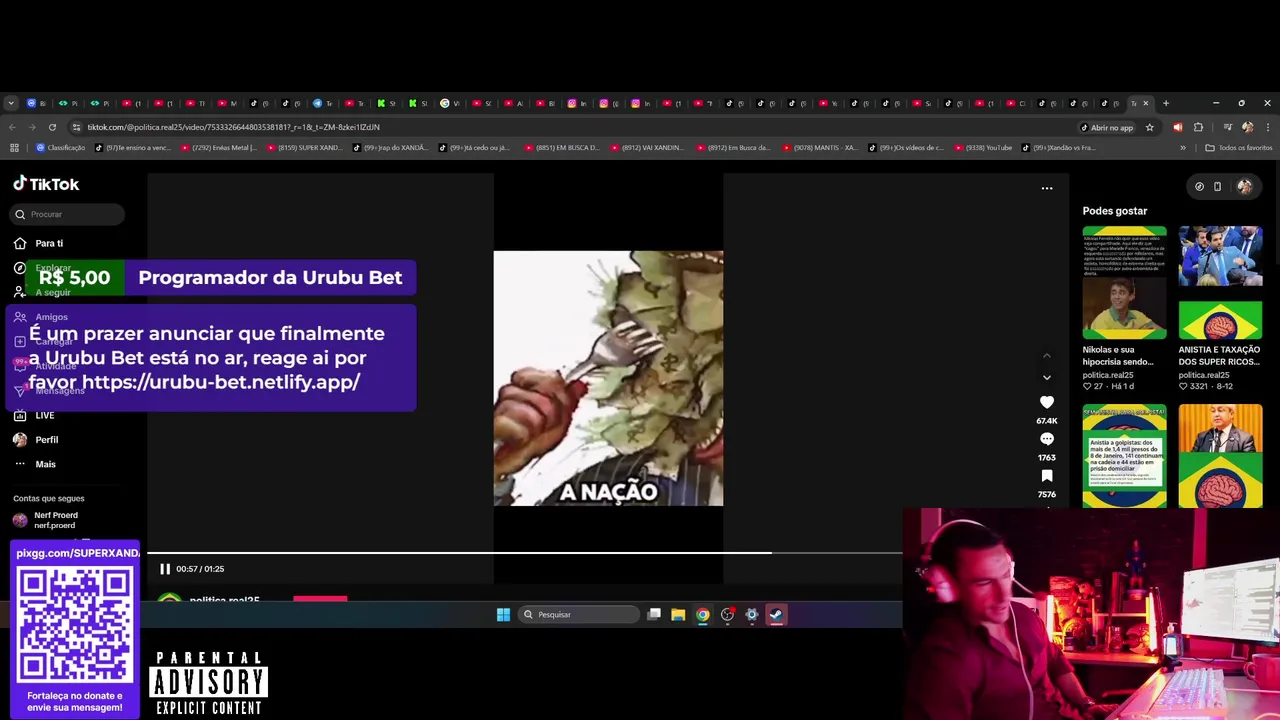1280x720 pixels.
Task: Open (9338) YouTube bookmark
Action: click(982, 148)
